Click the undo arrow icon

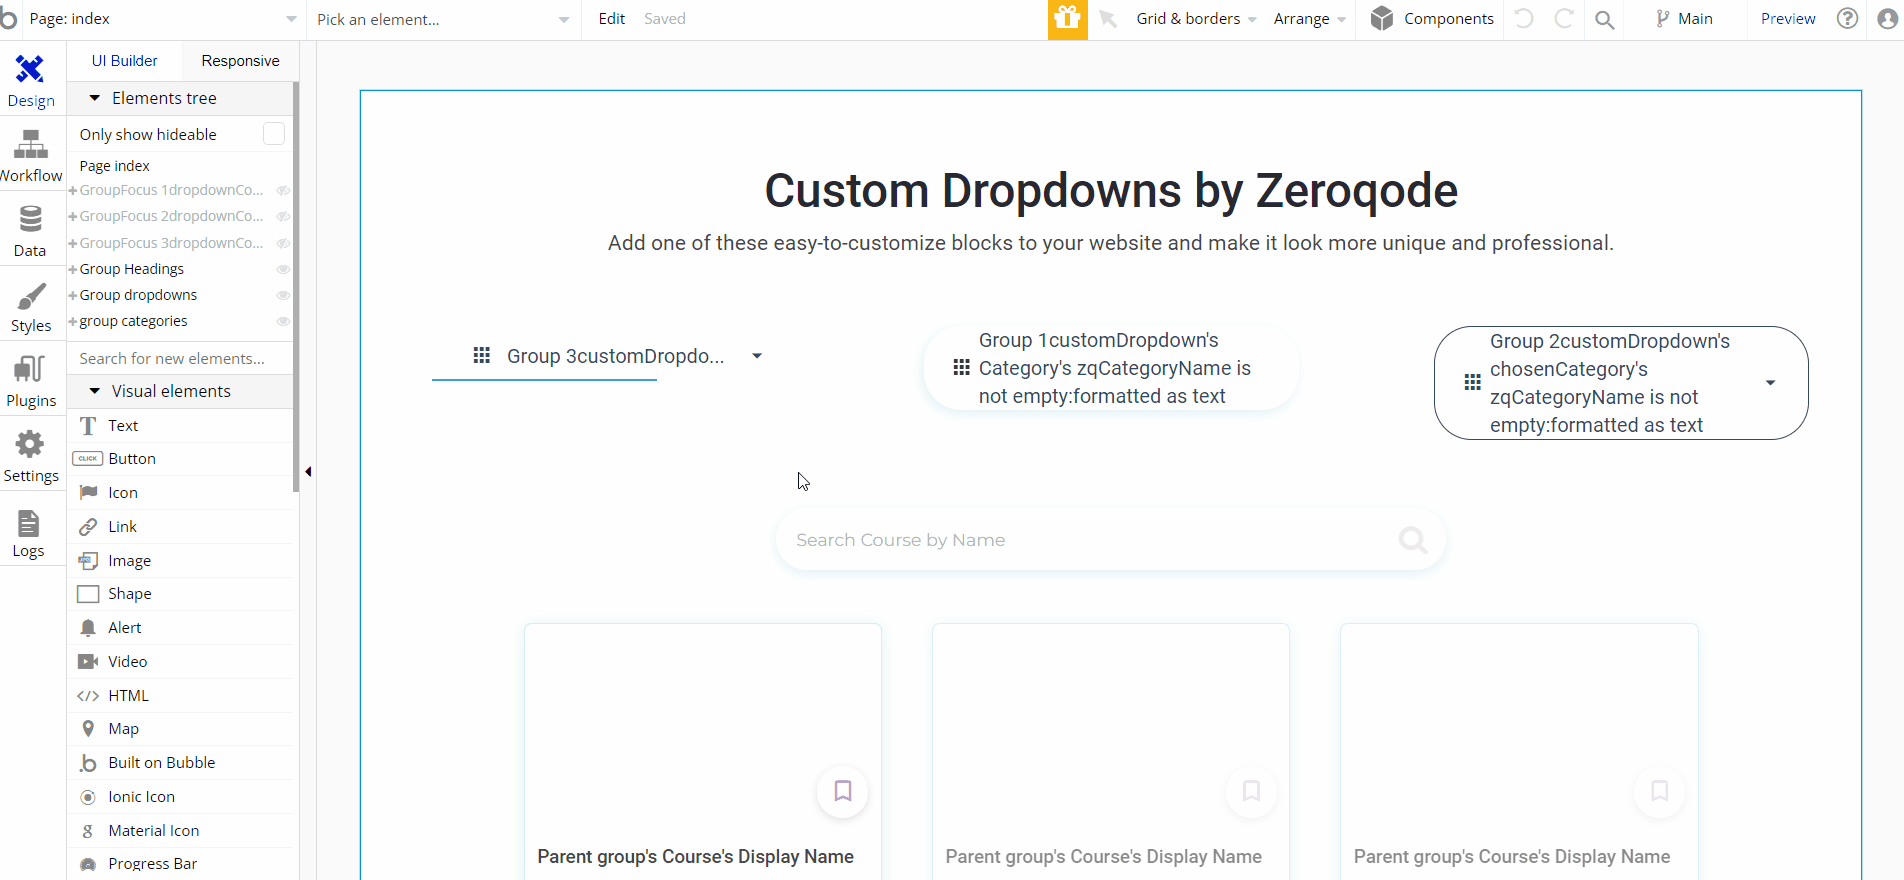[1524, 18]
